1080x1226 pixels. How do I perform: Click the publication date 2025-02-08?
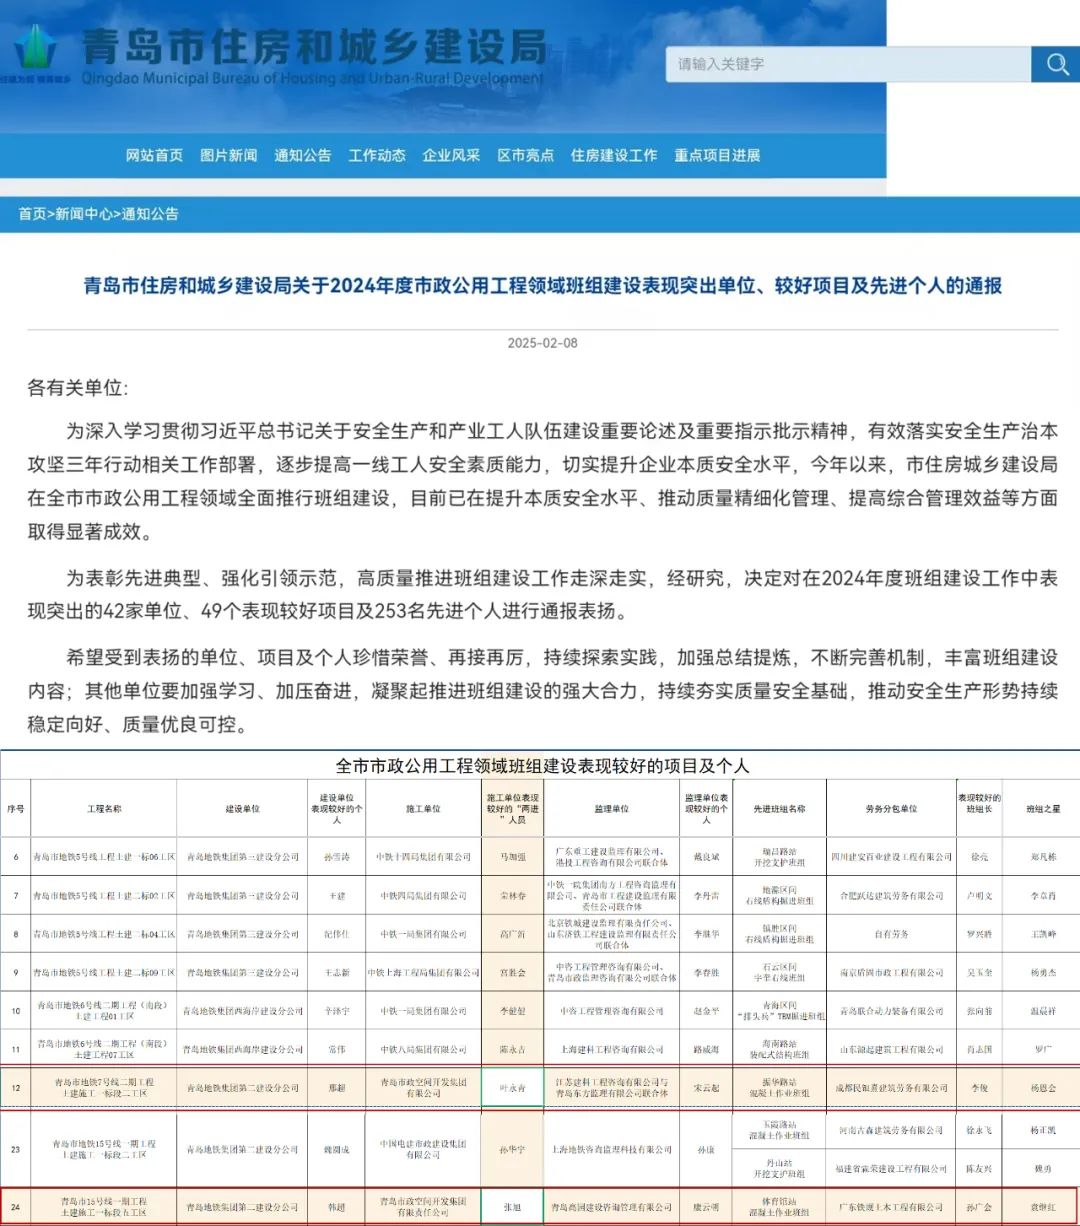pos(542,343)
